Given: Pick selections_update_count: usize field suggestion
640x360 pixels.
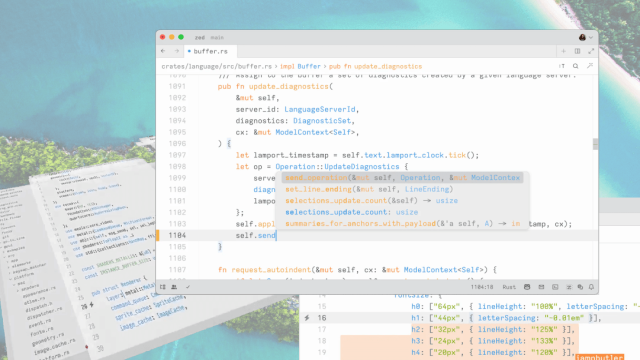Looking at the screenshot, I should [x=402, y=212].
